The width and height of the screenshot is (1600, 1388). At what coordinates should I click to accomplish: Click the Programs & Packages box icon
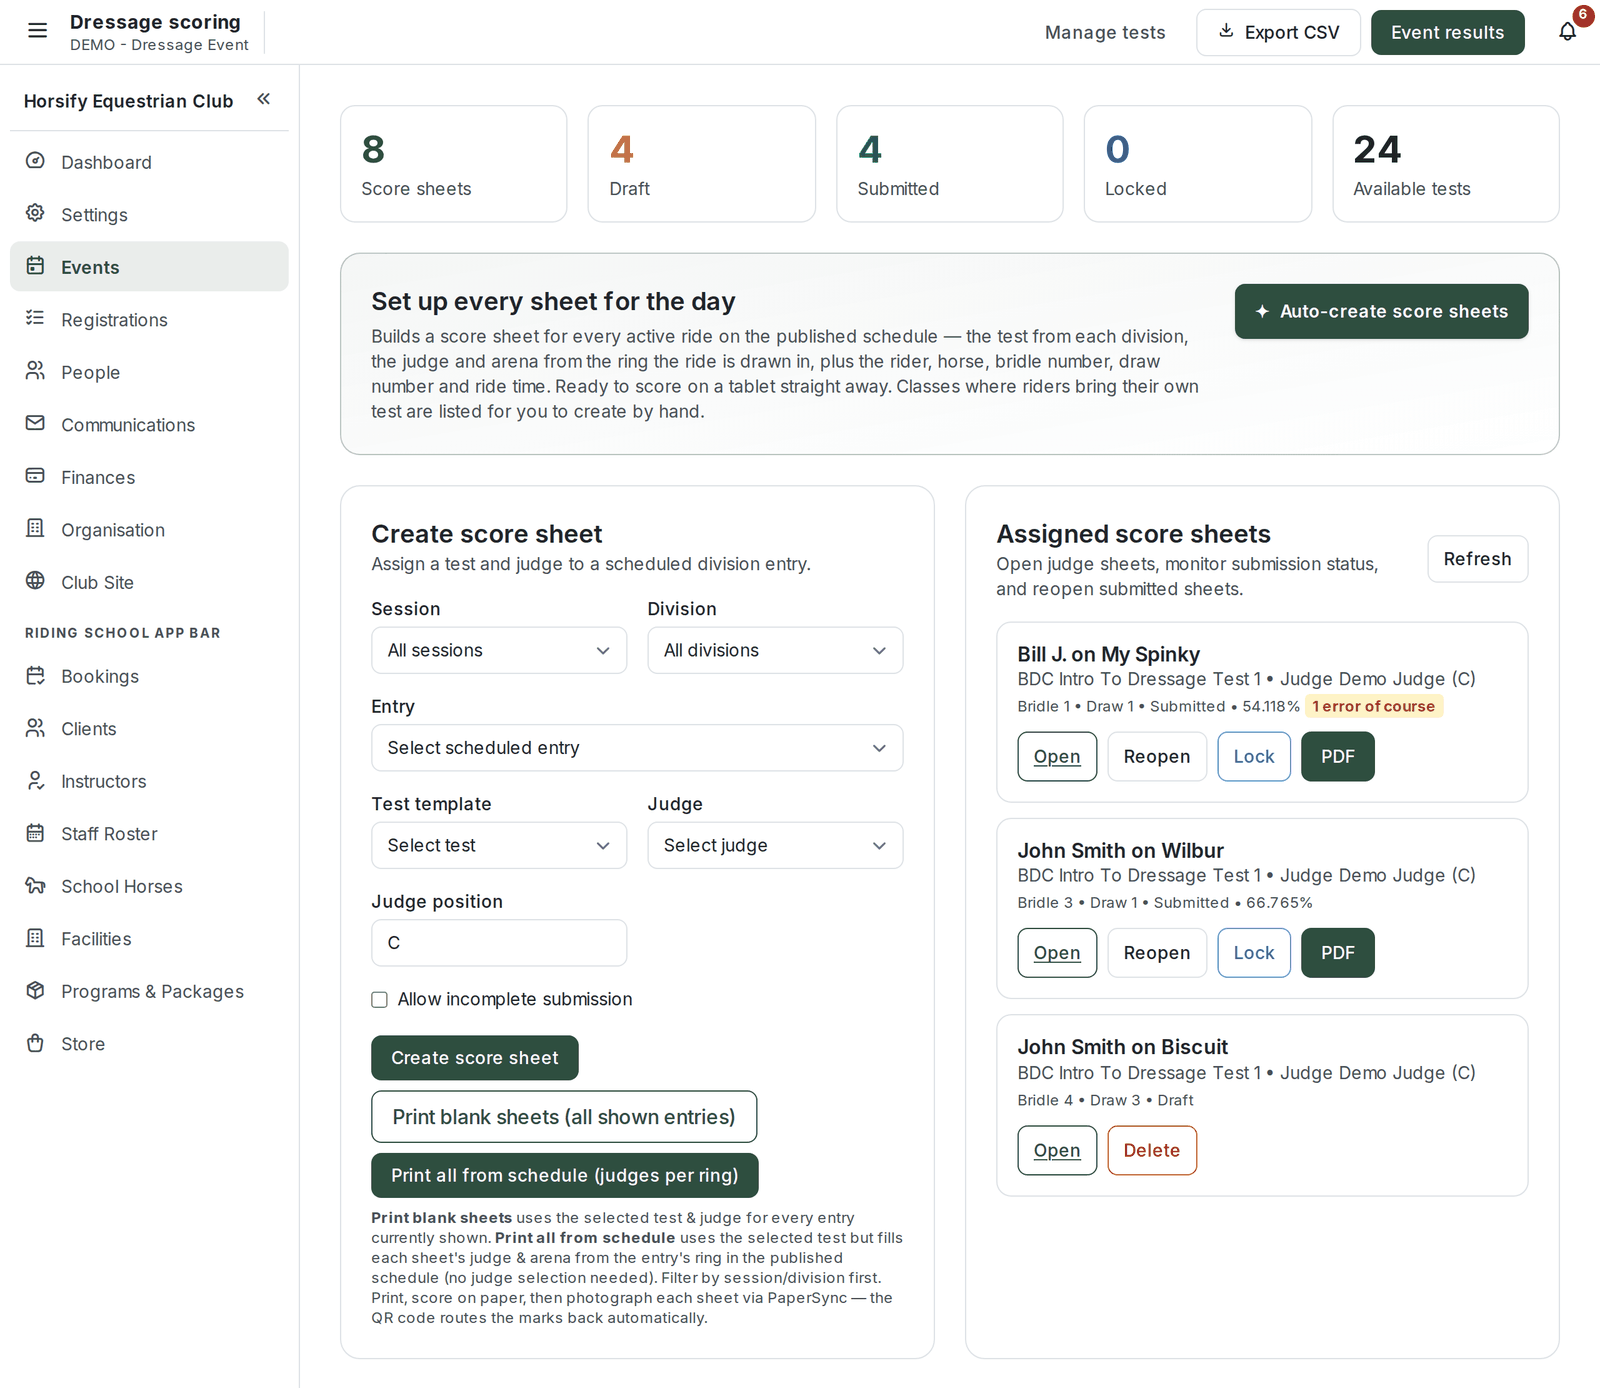click(35, 990)
